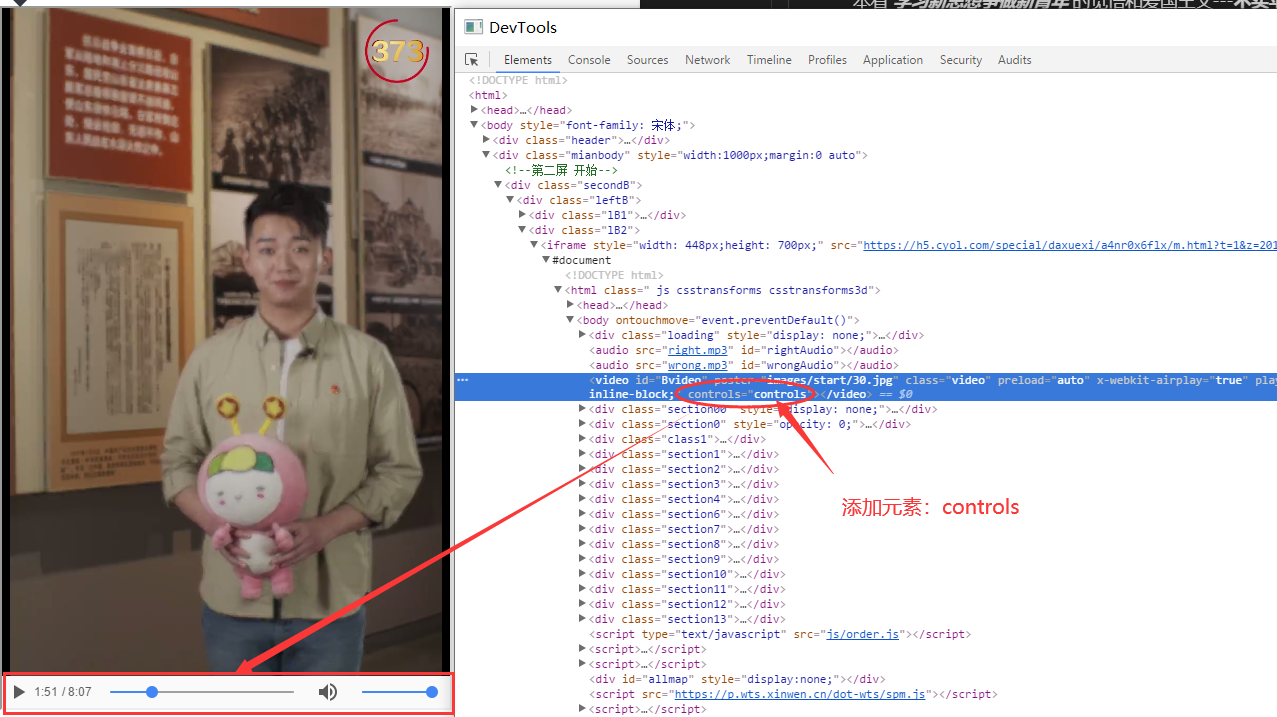Open the p.wts.xinwen.cn spm.js link
This screenshot has width=1277, height=717.
coord(800,694)
